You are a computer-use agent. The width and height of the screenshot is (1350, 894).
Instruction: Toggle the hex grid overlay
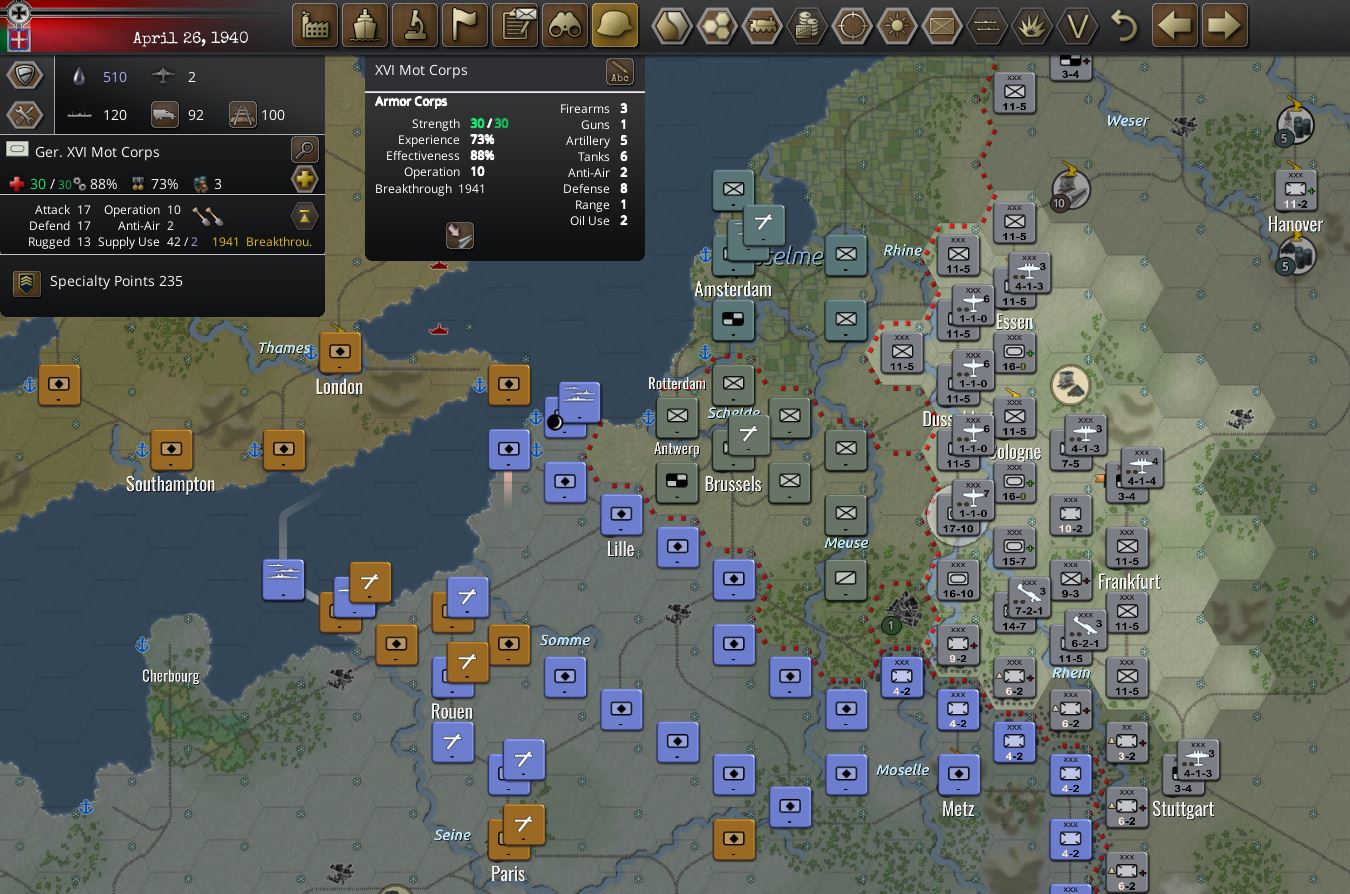[717, 26]
